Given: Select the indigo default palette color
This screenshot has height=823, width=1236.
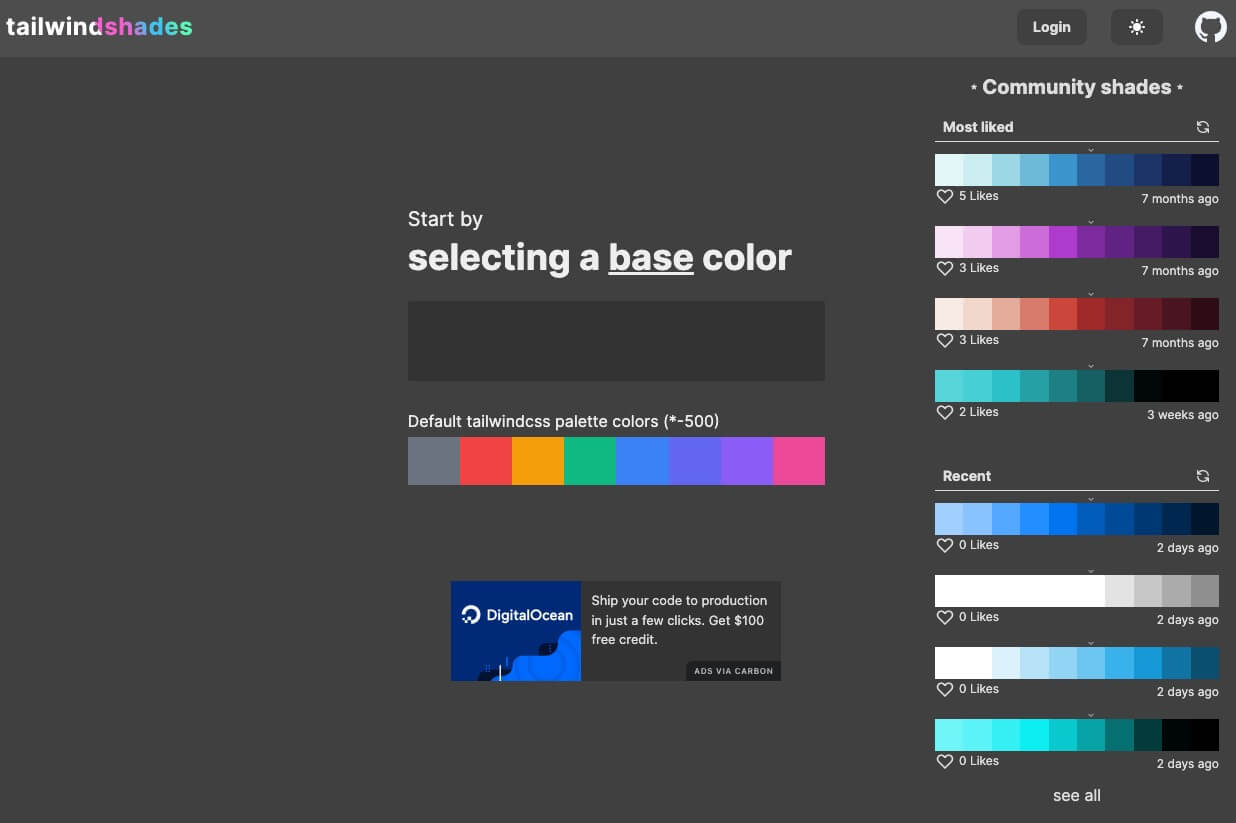Looking at the screenshot, I should 694,461.
